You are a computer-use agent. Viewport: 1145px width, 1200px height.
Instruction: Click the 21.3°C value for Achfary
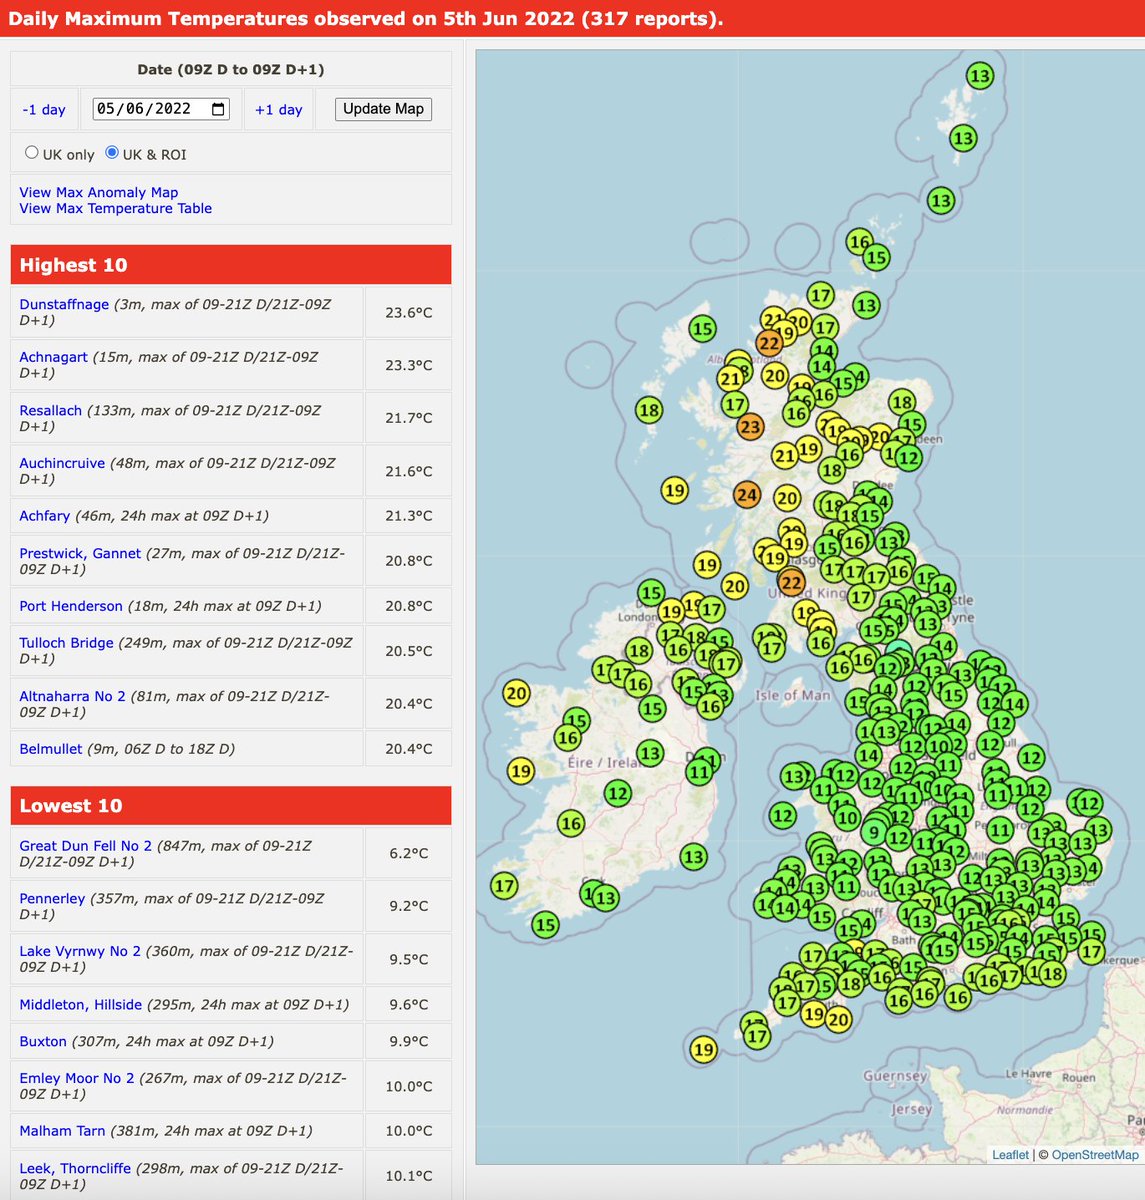click(x=409, y=516)
